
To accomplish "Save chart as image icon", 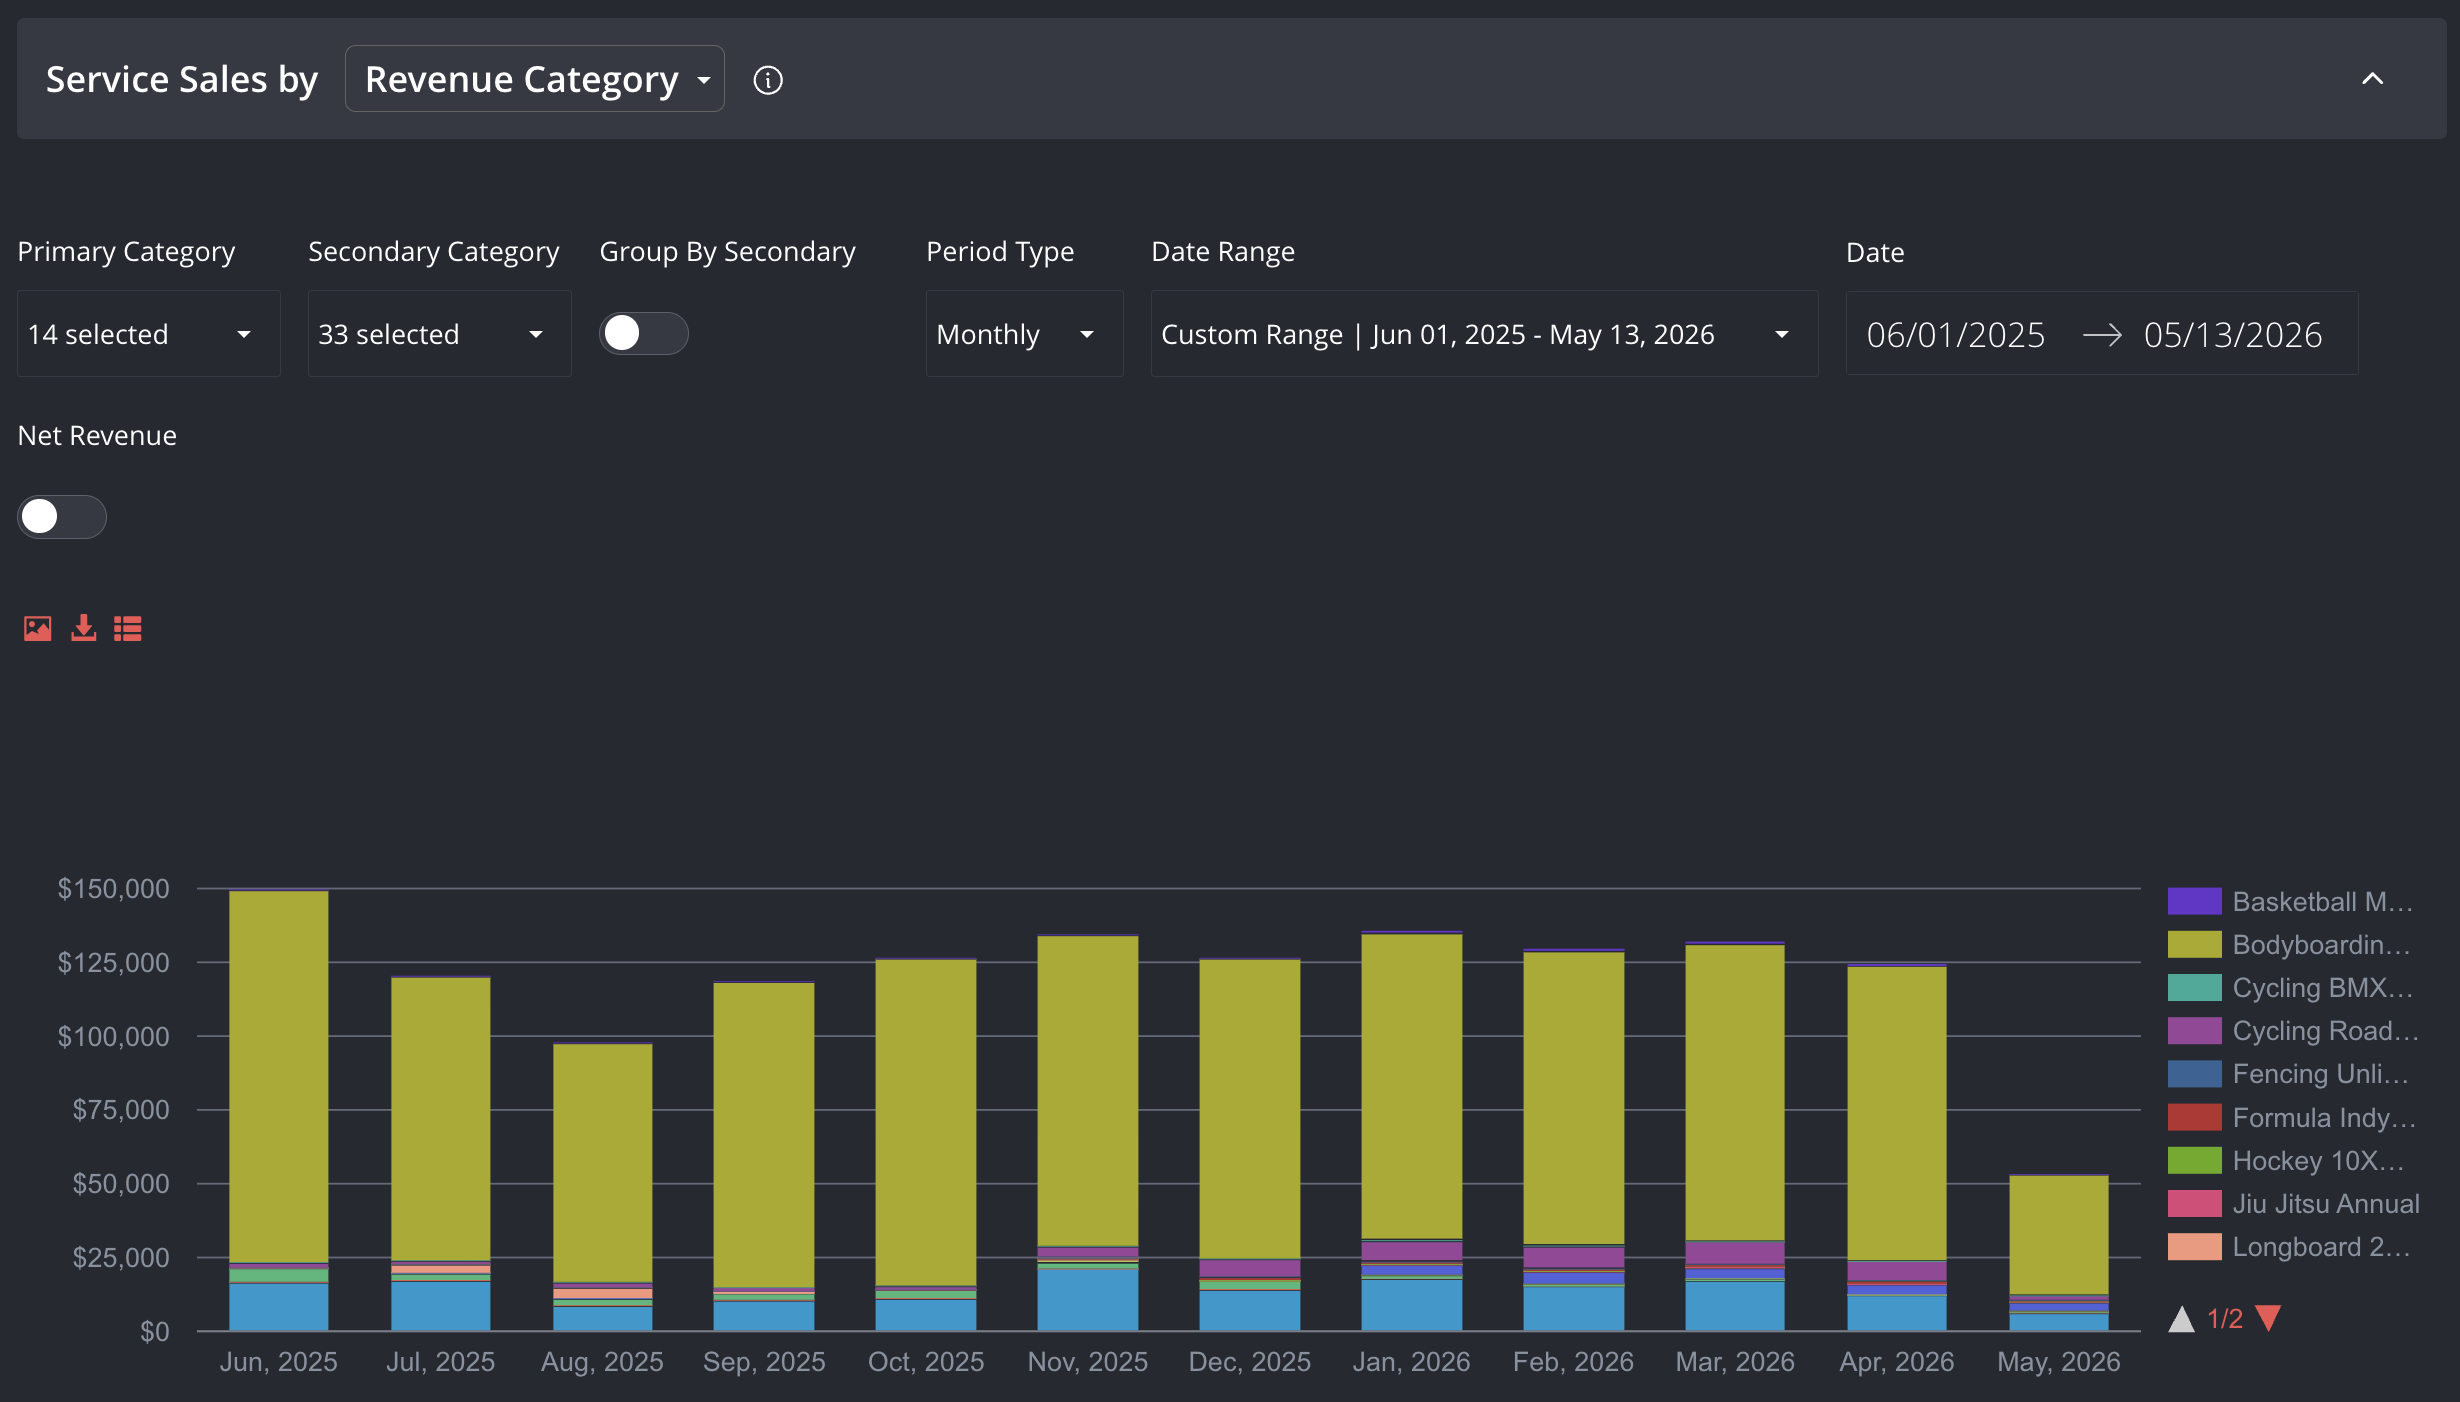I will click(37, 628).
